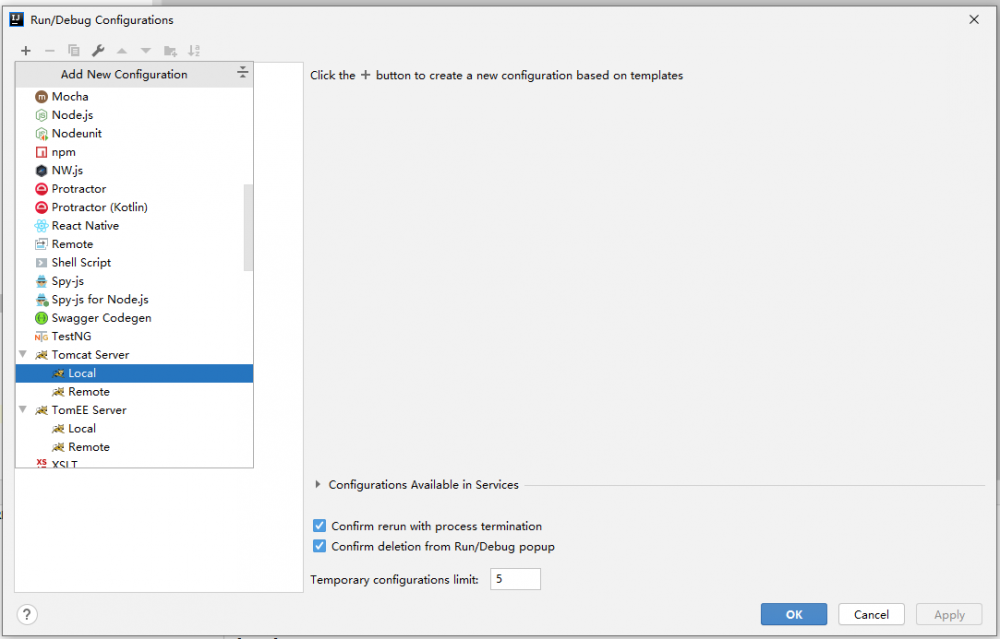Click the TomEE Server icon
Screen dimensions: 1000x639
[41, 411]
